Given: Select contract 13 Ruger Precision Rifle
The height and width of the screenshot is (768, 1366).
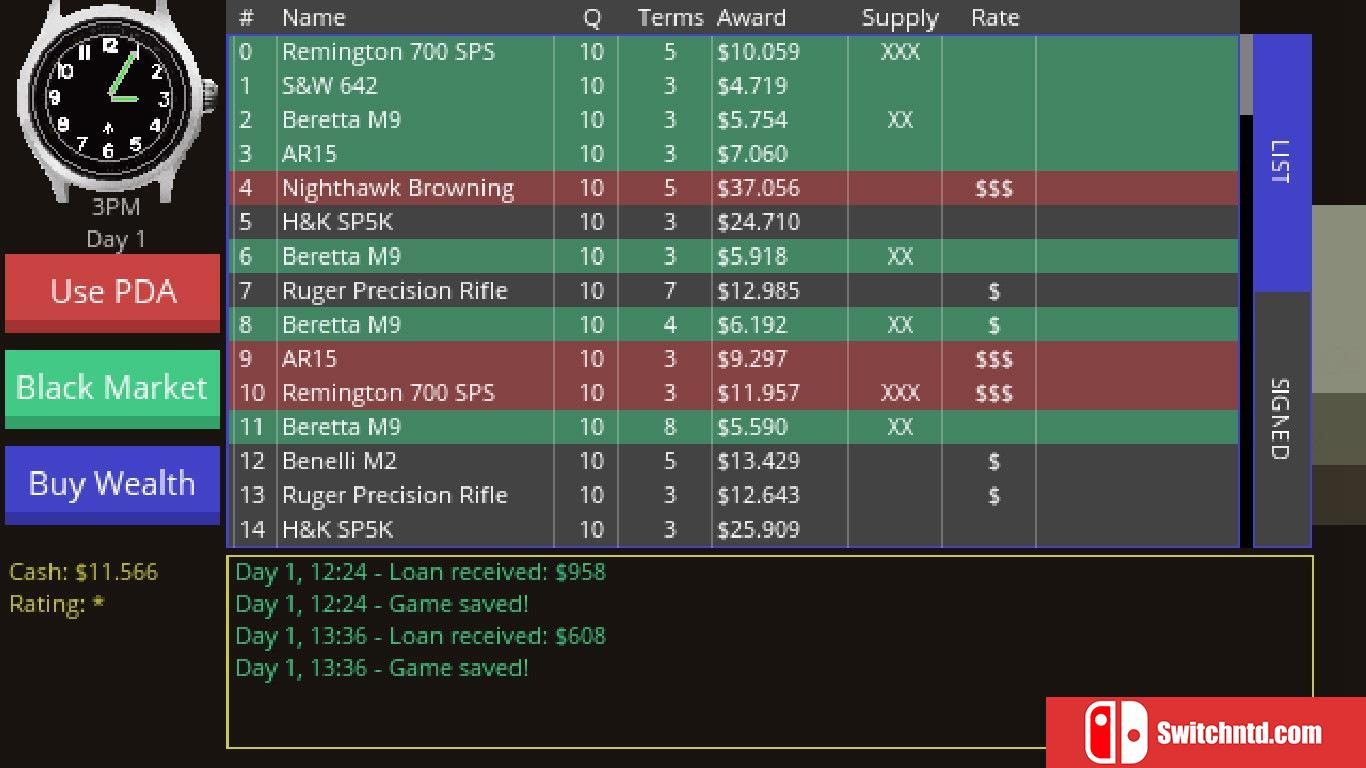Looking at the screenshot, I should click(735, 494).
